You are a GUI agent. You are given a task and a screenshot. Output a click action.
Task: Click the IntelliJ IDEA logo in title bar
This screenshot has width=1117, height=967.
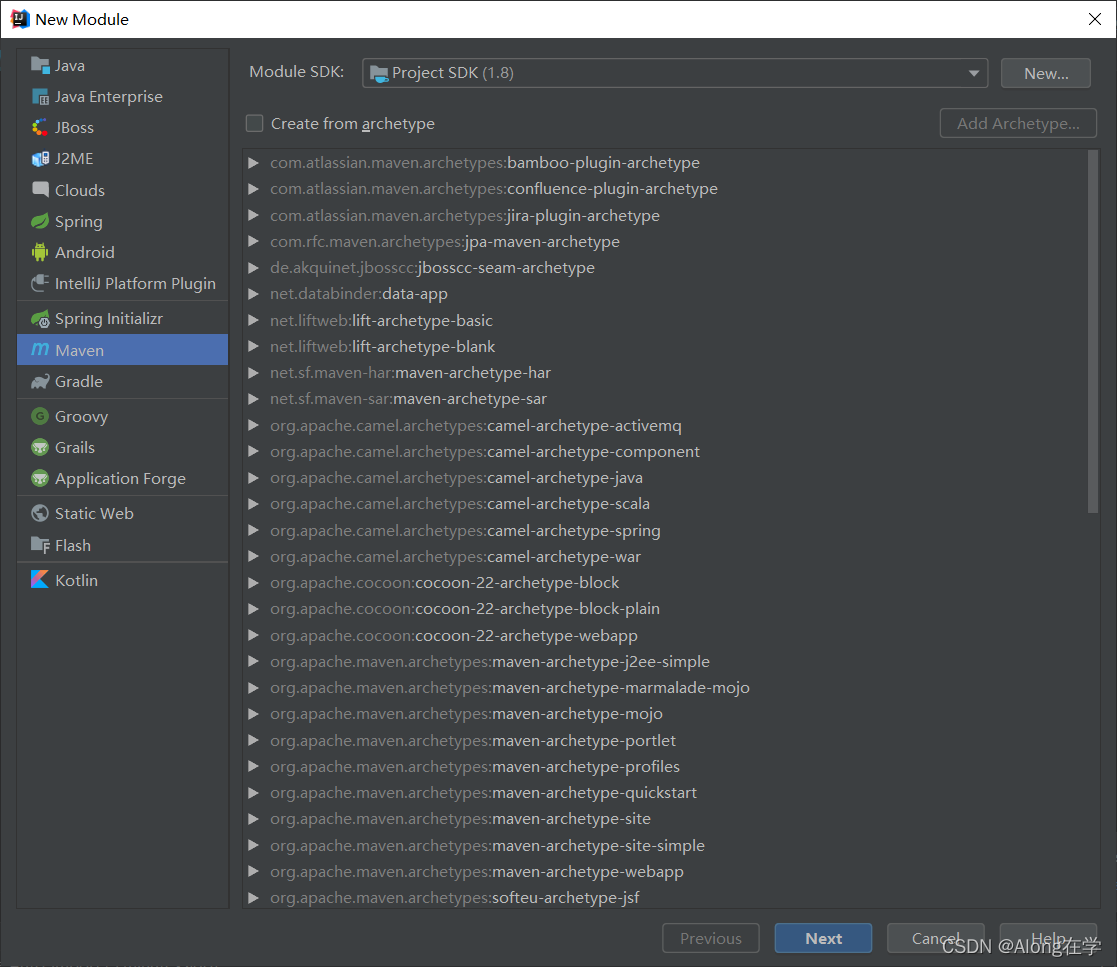[19, 19]
